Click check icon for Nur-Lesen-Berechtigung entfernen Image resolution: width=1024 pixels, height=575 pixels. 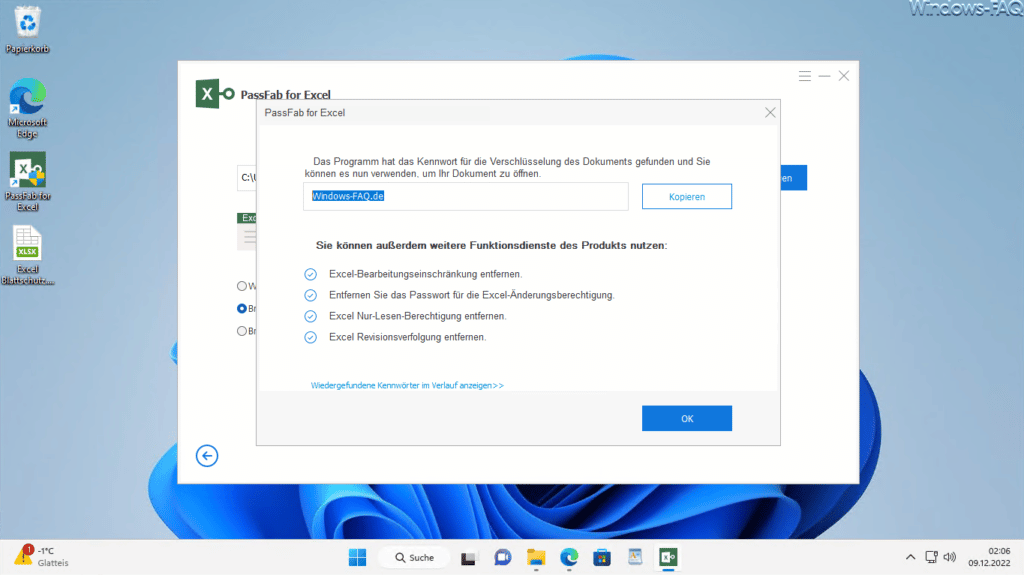(x=310, y=316)
